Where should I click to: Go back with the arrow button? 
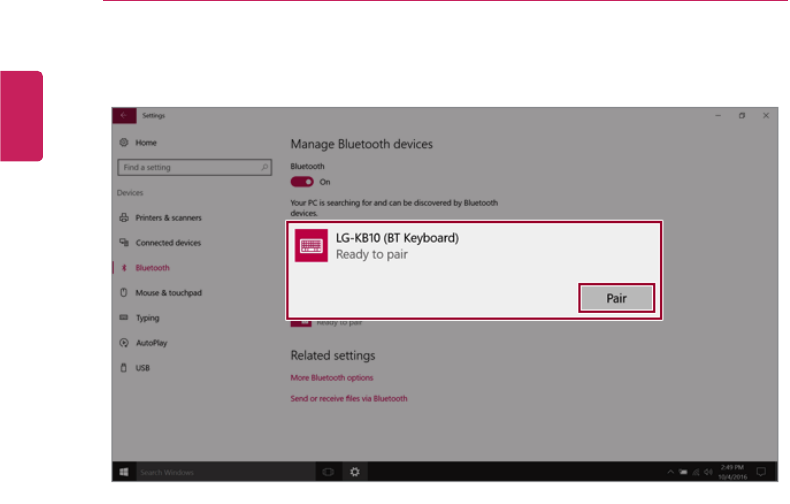coord(124,115)
